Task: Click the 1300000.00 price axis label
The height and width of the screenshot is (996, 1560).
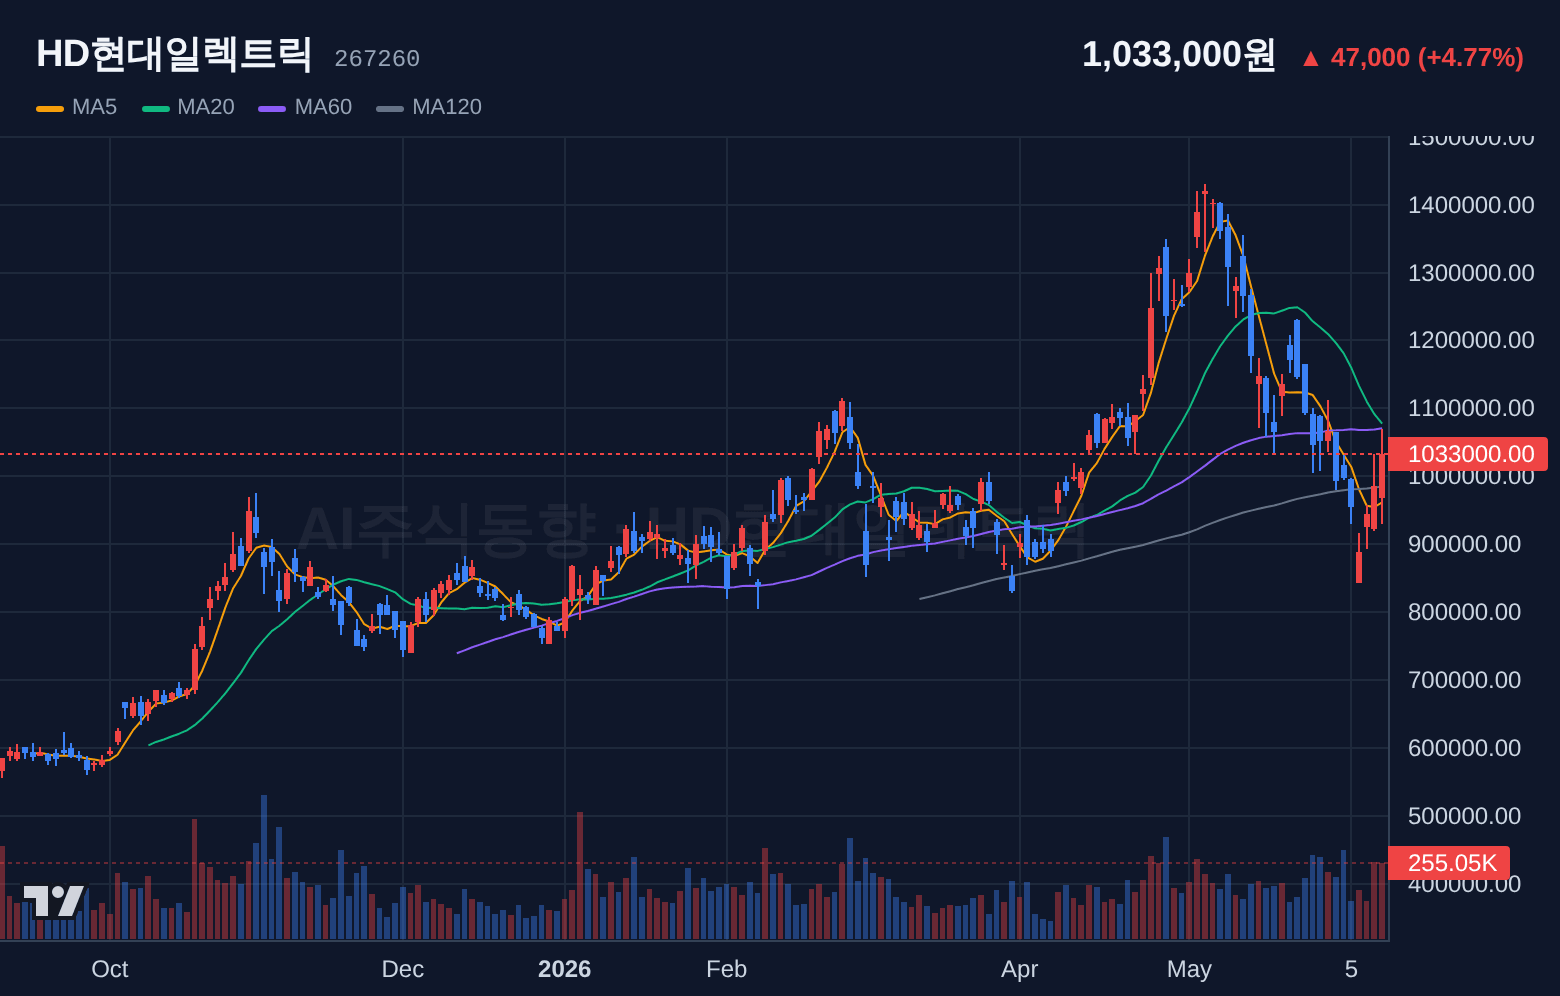Action: point(1471,273)
